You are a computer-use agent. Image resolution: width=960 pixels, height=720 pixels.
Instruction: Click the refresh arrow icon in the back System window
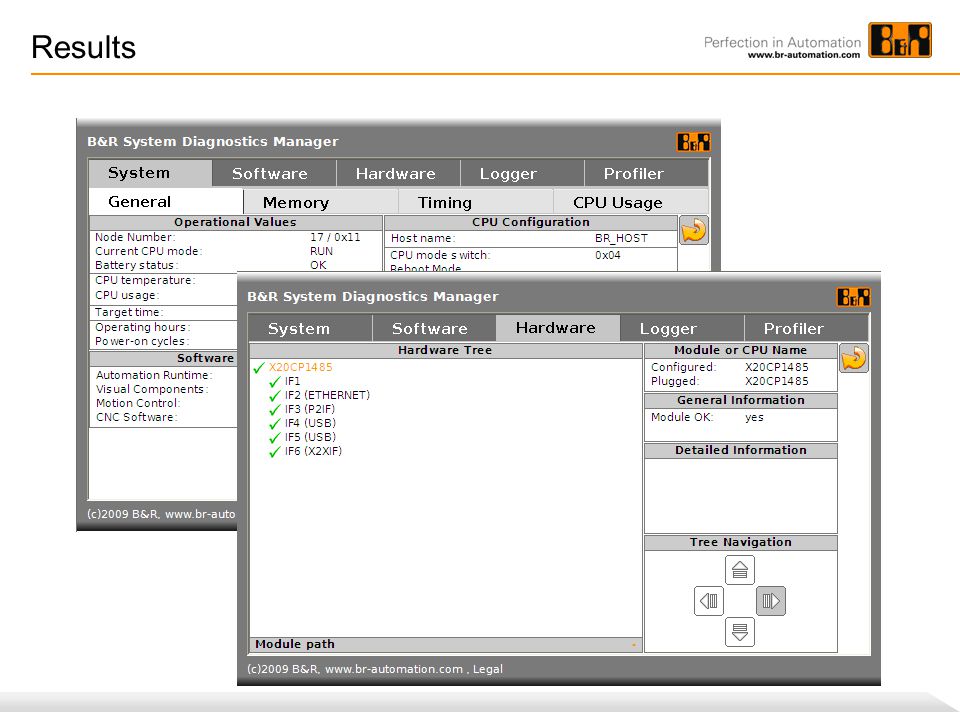(694, 231)
